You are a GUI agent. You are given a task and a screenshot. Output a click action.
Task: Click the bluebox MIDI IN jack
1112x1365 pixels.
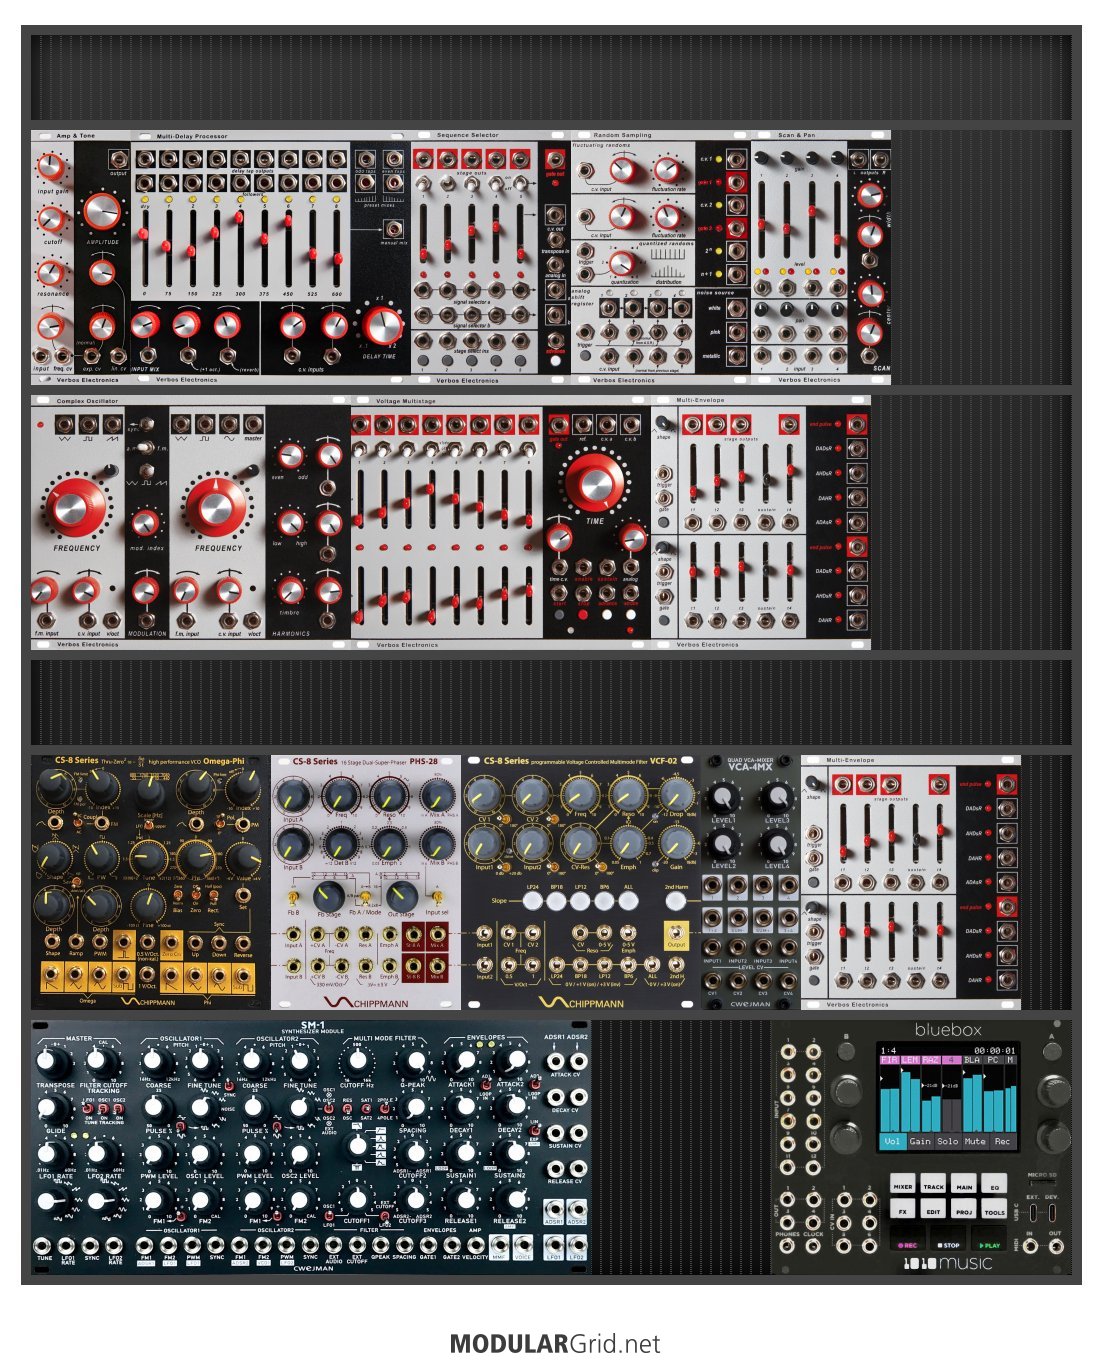tap(1031, 1246)
